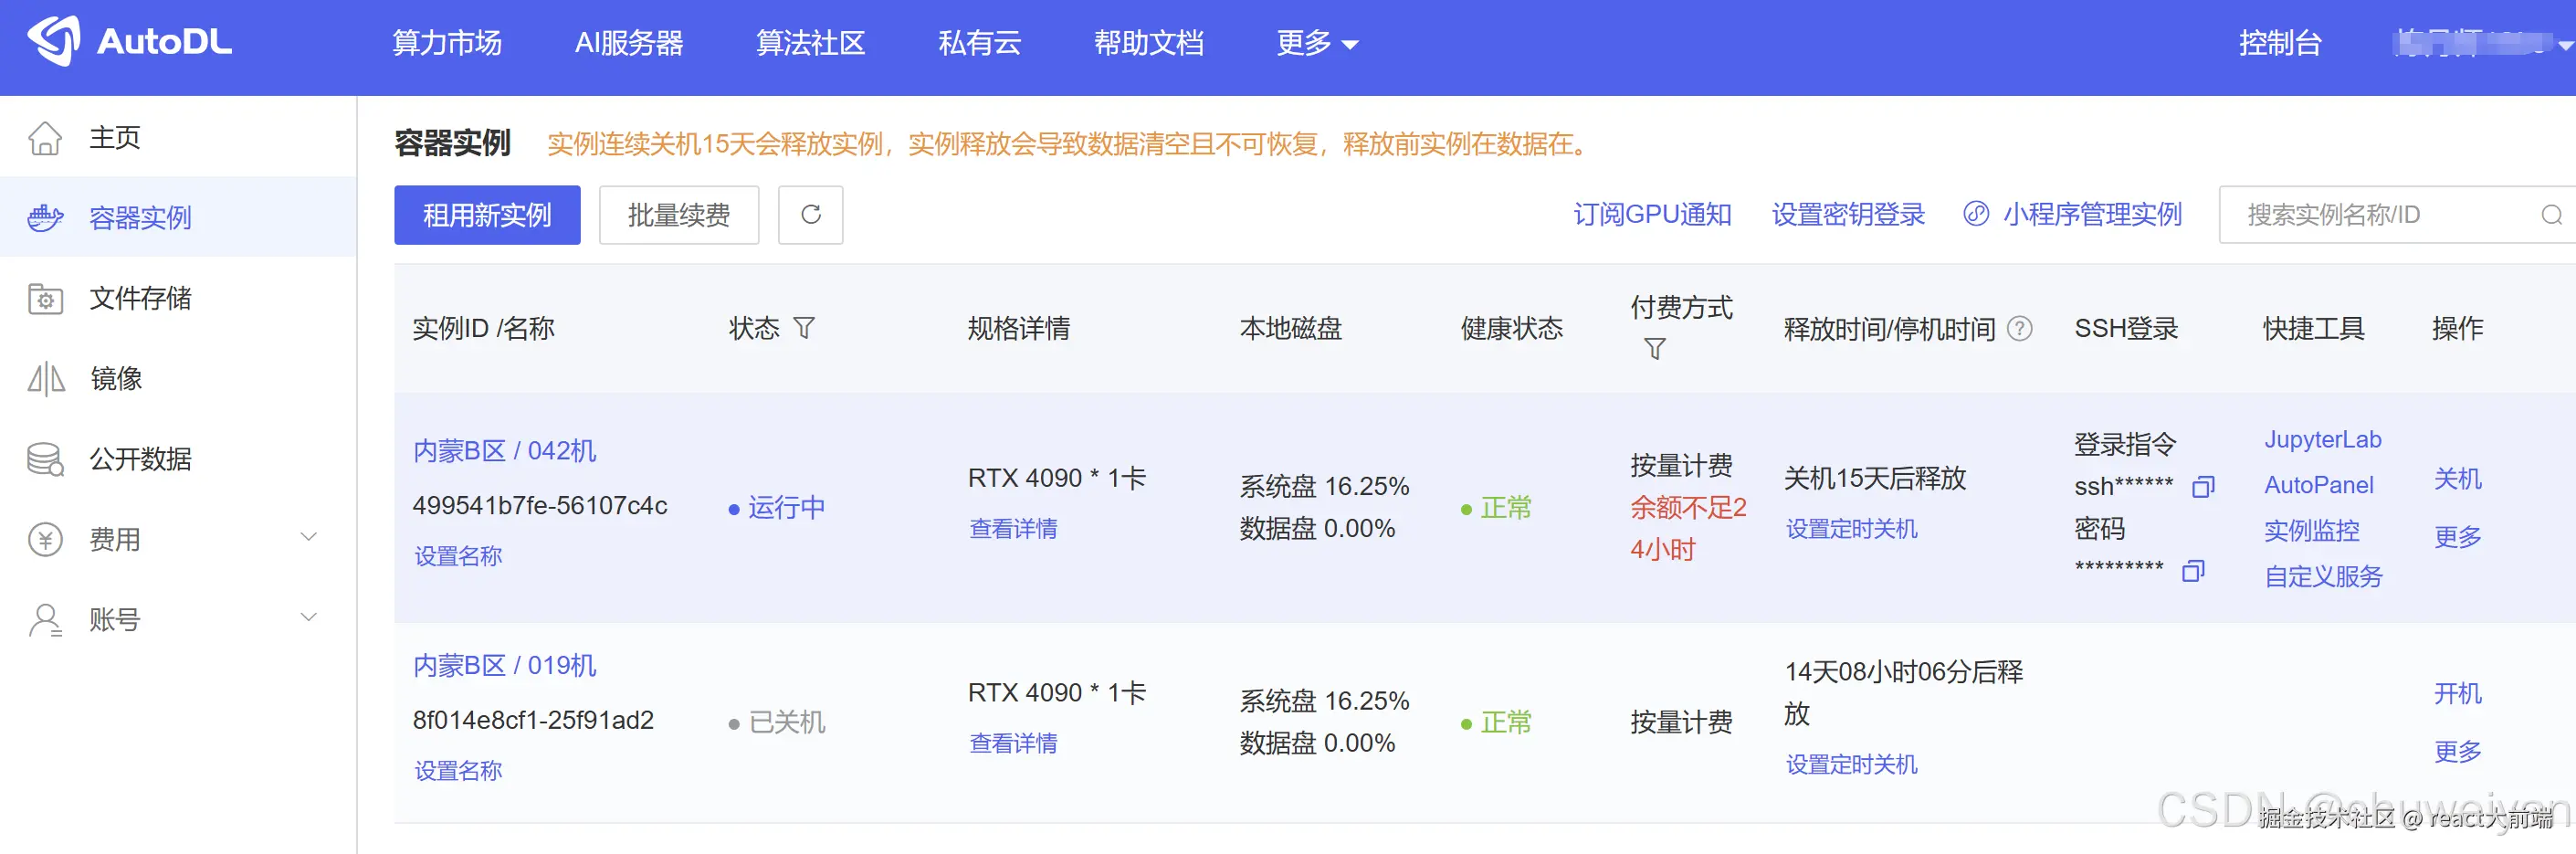
Task: View release time help tooltip
Action: pyautogui.click(x=2021, y=328)
